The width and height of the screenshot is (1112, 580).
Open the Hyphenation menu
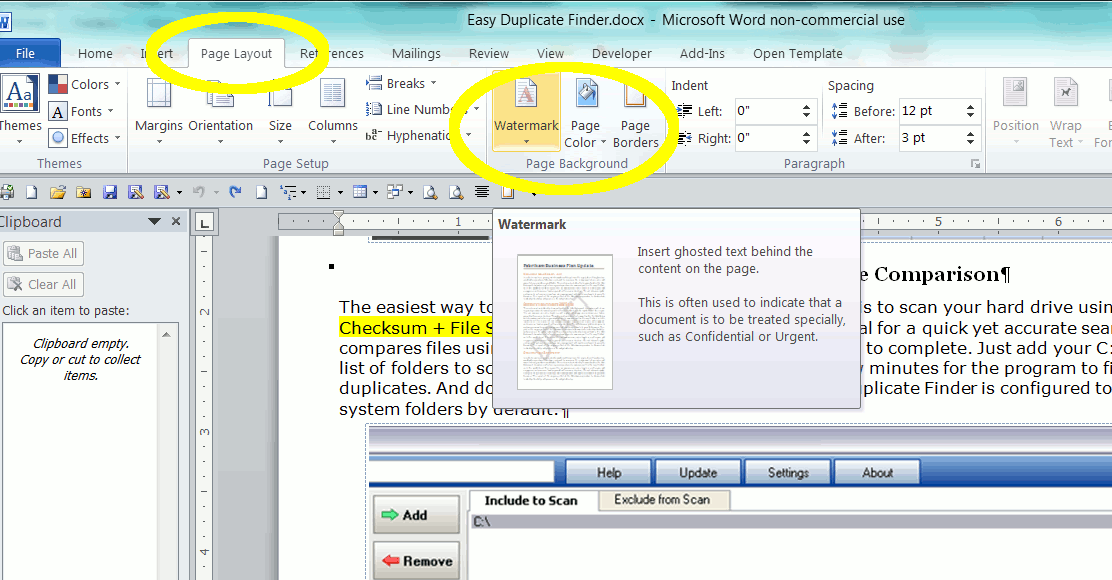pyautogui.click(x=418, y=135)
